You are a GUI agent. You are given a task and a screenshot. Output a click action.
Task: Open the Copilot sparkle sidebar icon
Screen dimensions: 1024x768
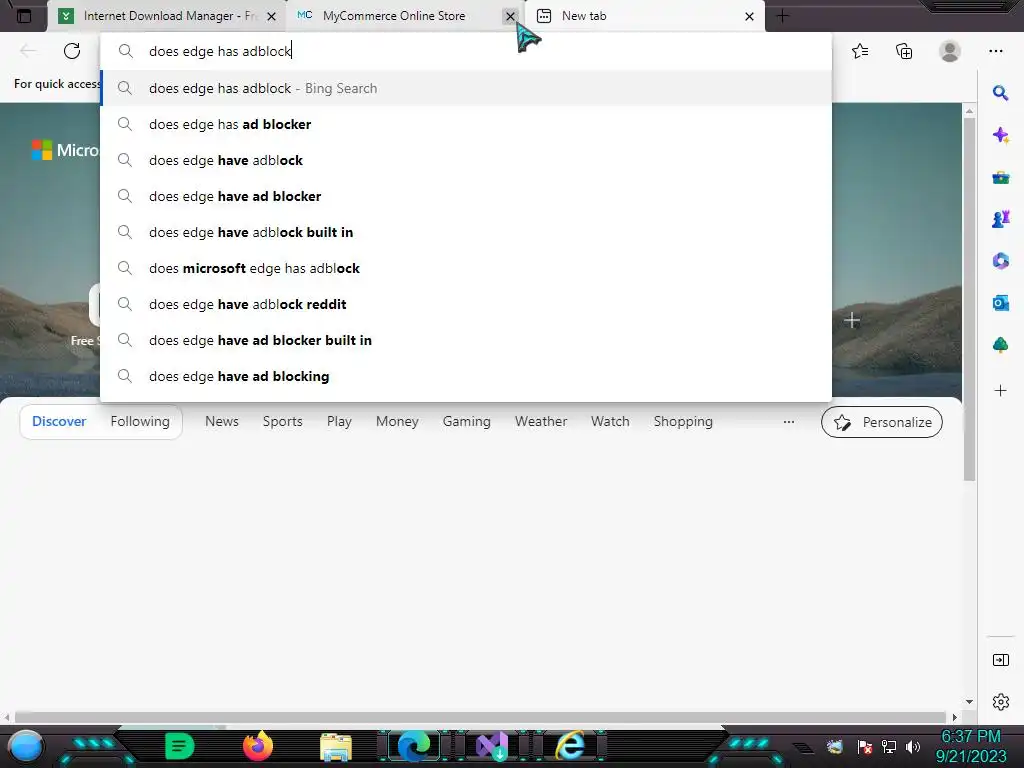click(1000, 135)
